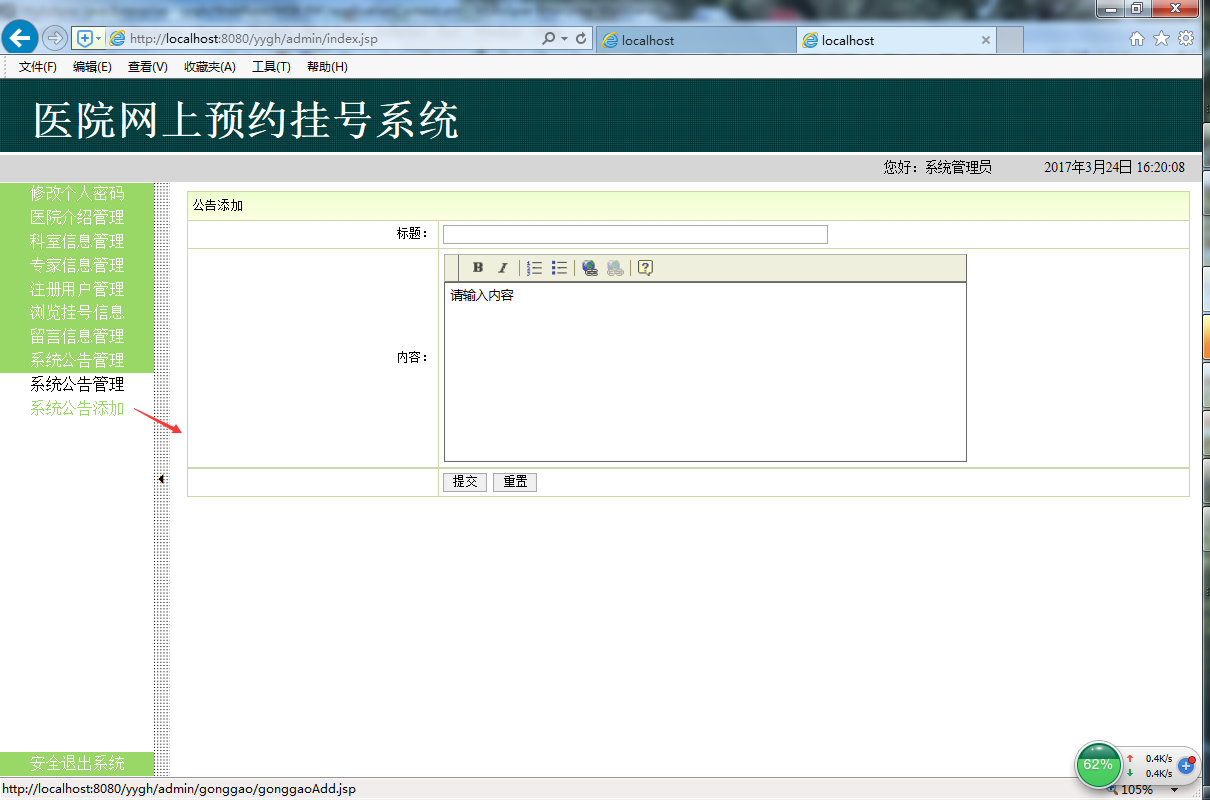
Task: Click the search magnifier in the address bar
Action: click(548, 38)
